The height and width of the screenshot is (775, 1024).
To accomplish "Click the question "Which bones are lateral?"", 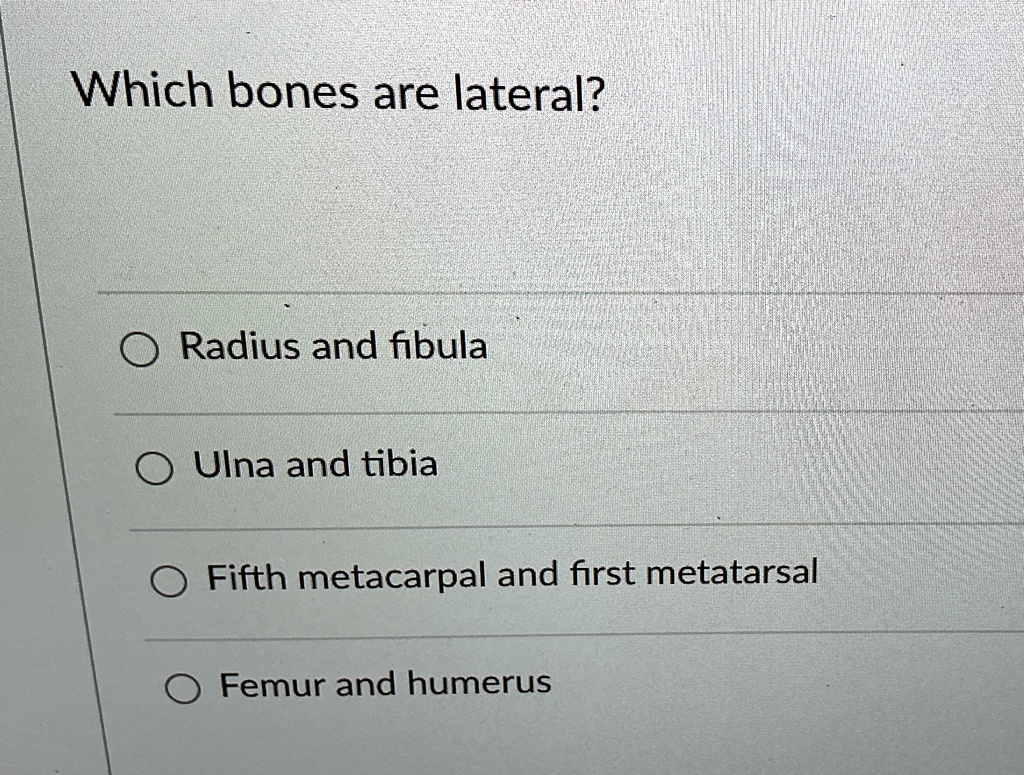I will tap(340, 92).
